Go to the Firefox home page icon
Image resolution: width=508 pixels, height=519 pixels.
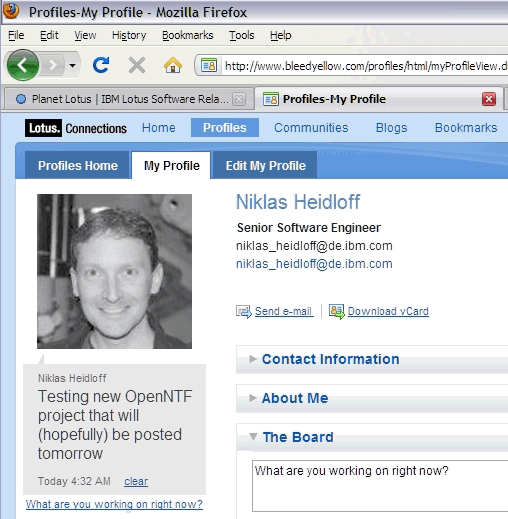click(173, 65)
